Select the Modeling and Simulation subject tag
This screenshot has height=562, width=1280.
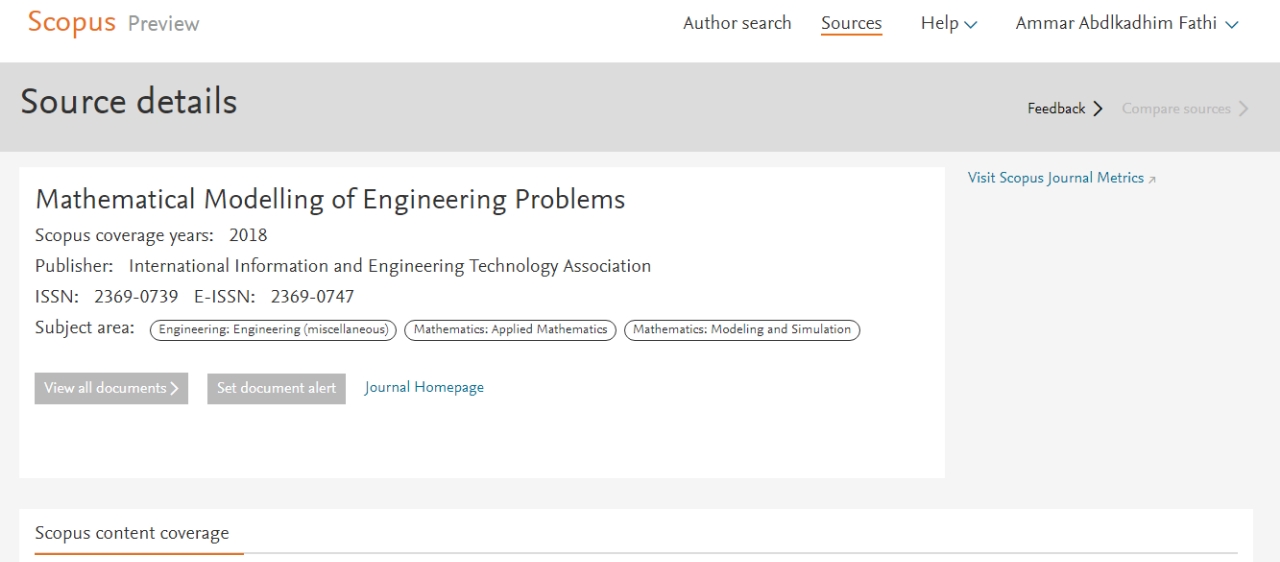[x=742, y=329]
